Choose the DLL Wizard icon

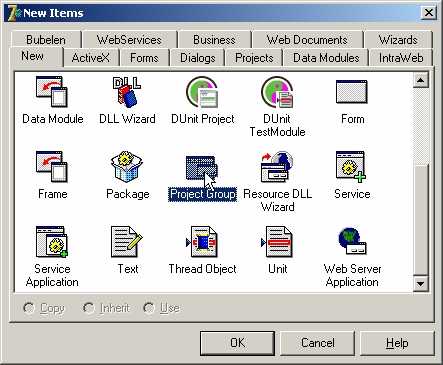[x=127, y=92]
